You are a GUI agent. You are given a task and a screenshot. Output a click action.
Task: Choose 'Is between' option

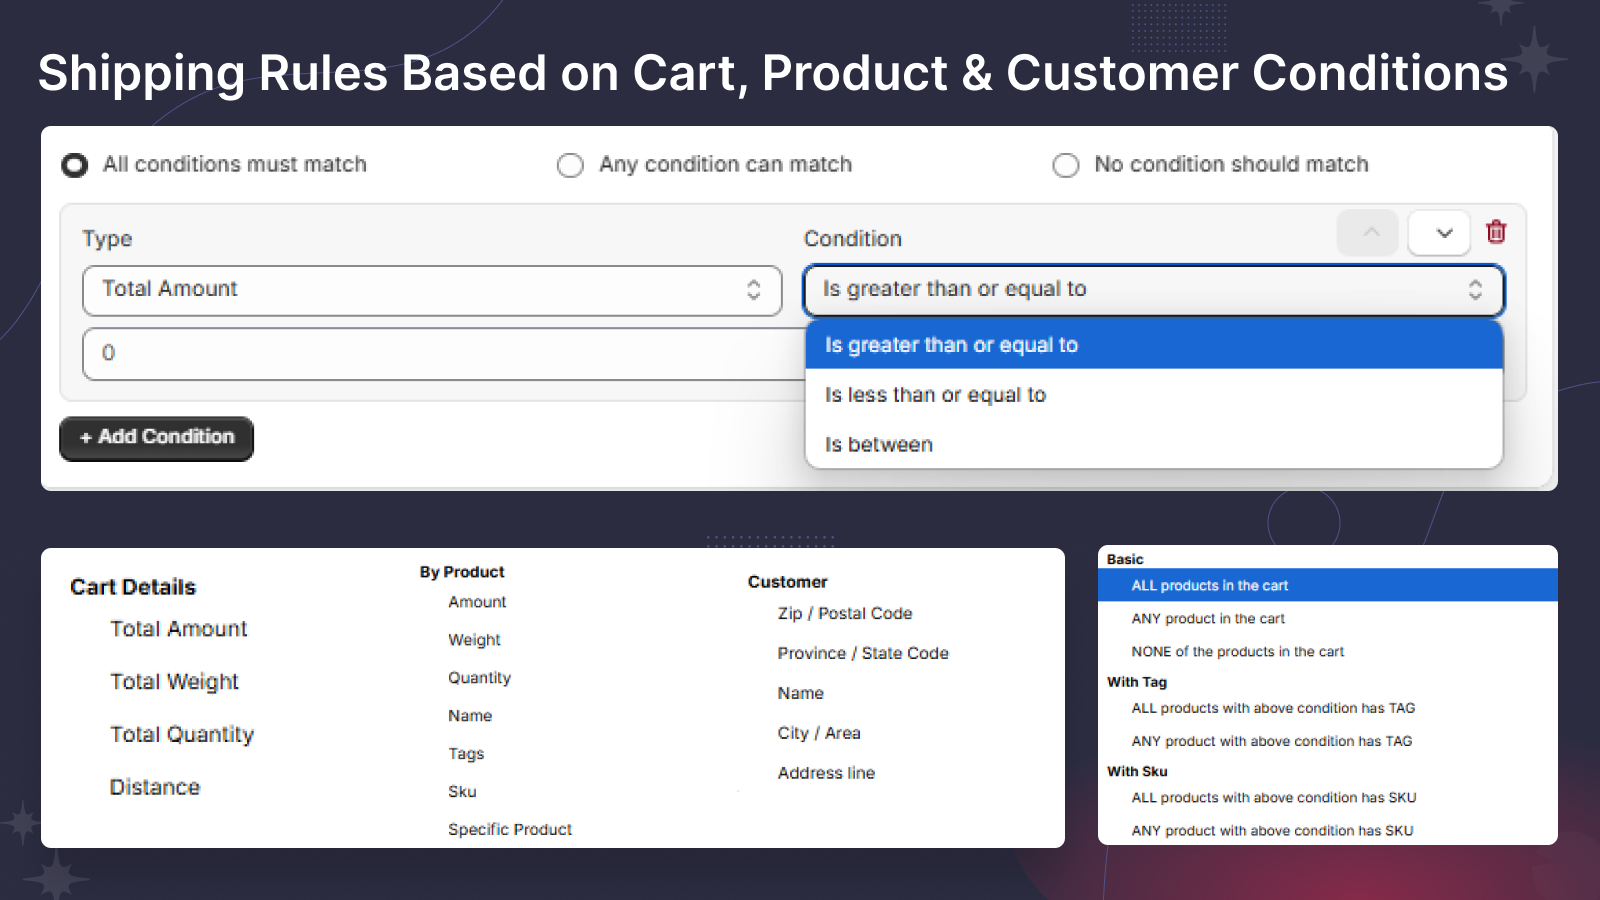(x=1154, y=444)
